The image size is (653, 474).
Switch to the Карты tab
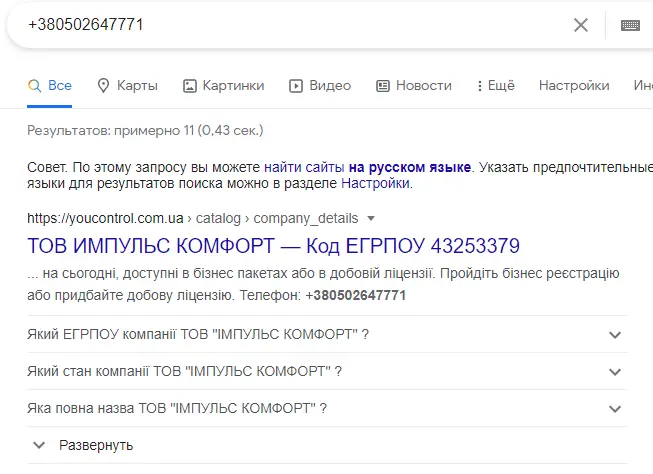(x=137, y=86)
